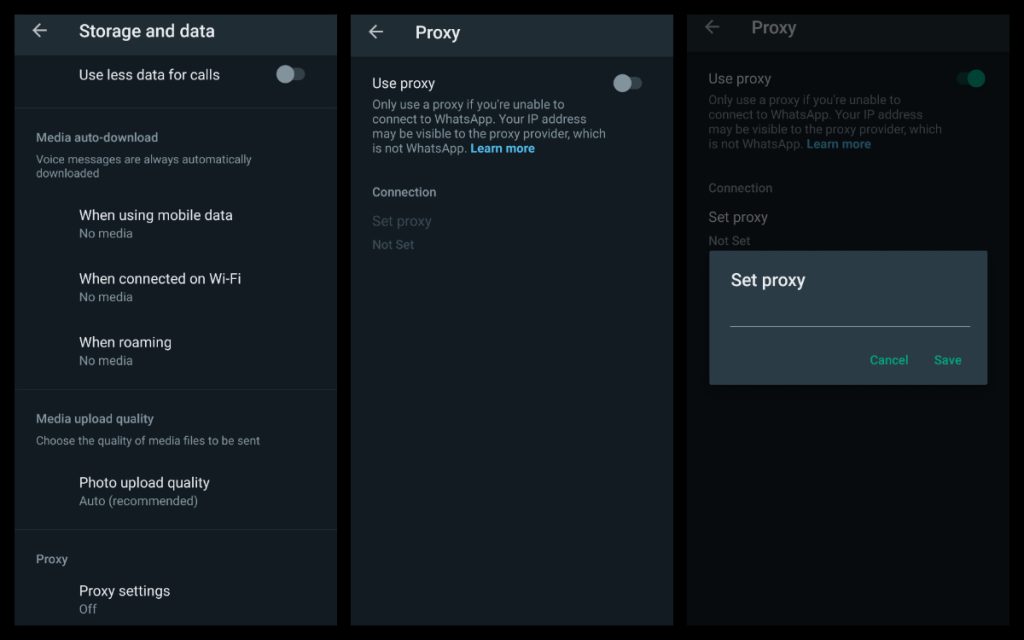The image size is (1024, 640).
Task: Select the Connection heading in middle screen
Action: 404,192
